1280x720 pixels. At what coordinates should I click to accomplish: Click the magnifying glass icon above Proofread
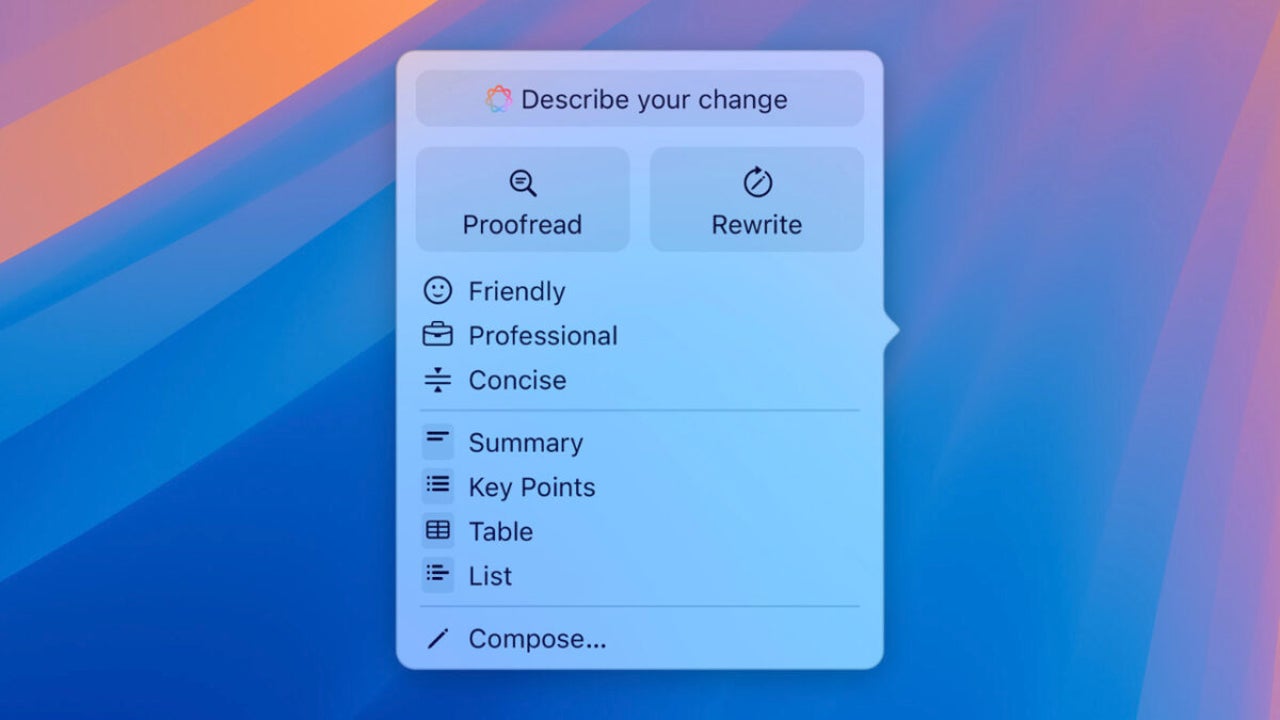(x=522, y=183)
